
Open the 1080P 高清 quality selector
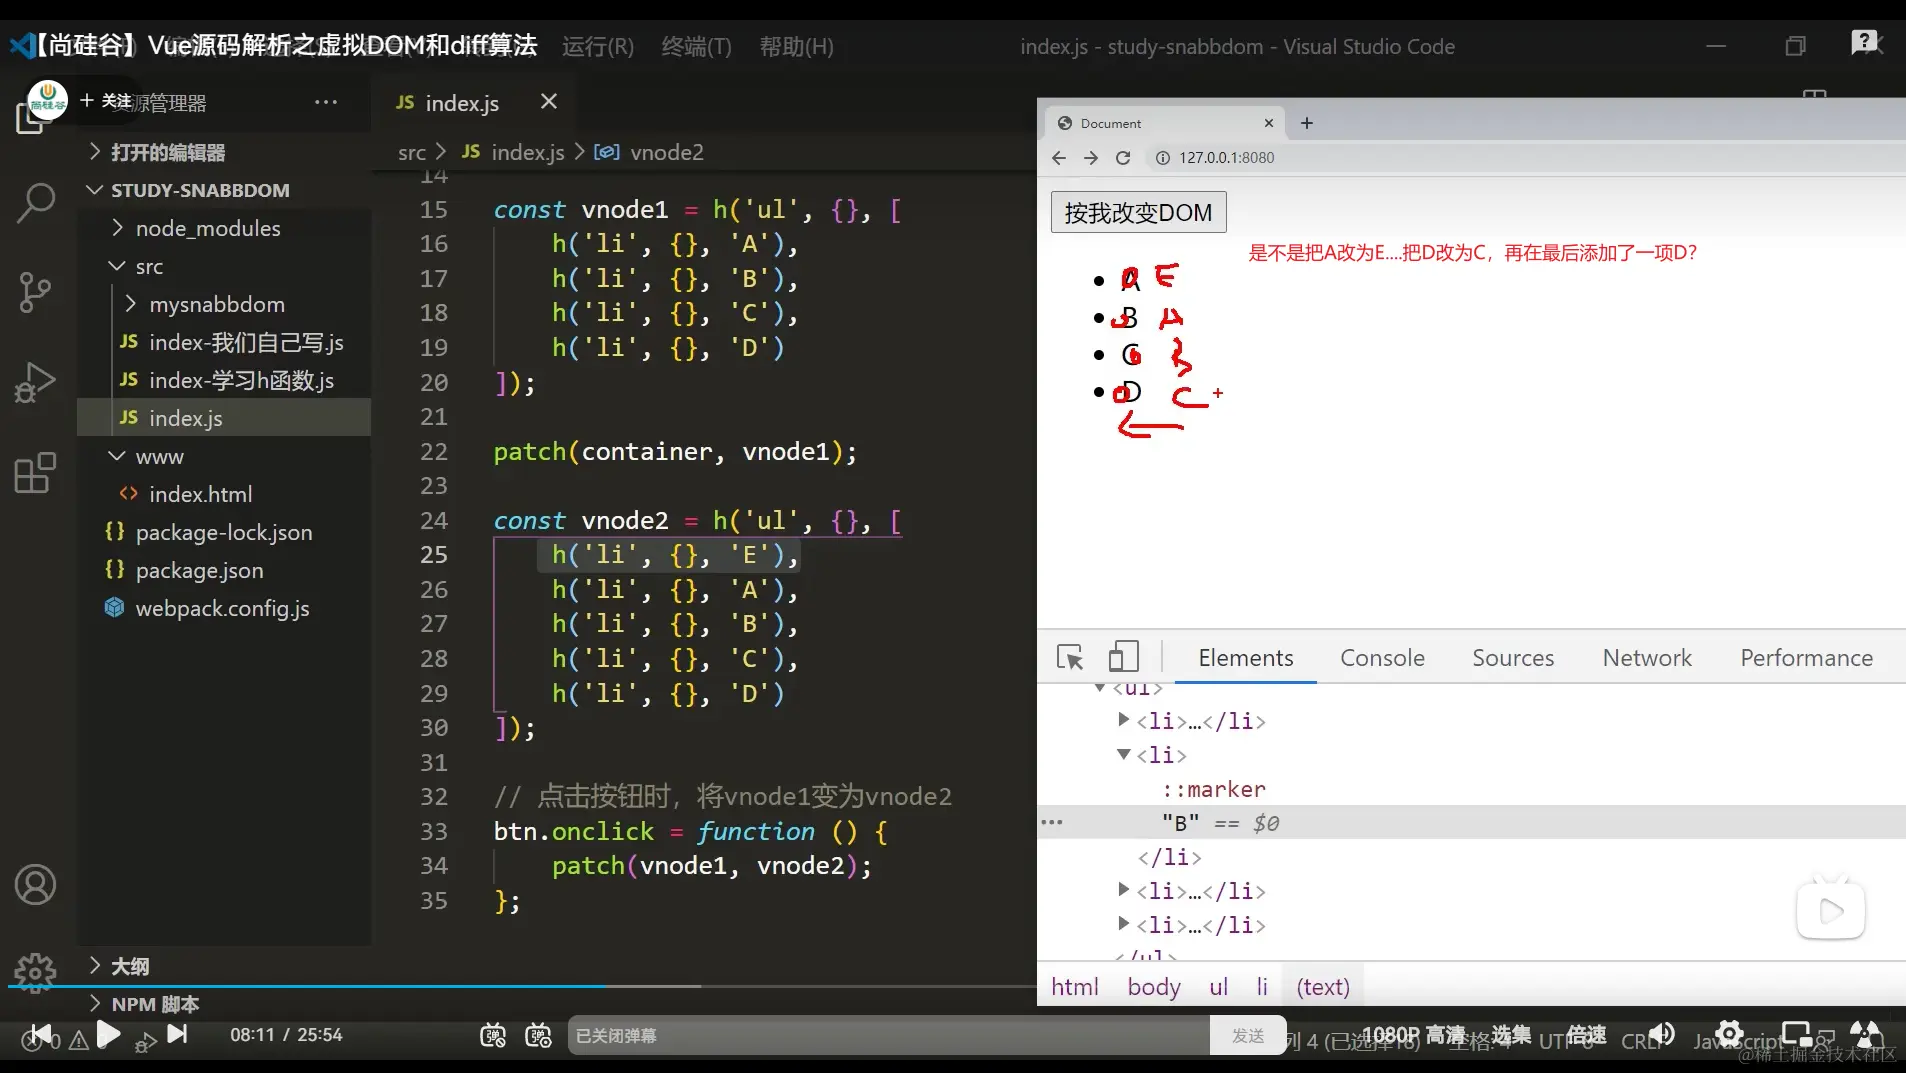pyautogui.click(x=1413, y=1035)
